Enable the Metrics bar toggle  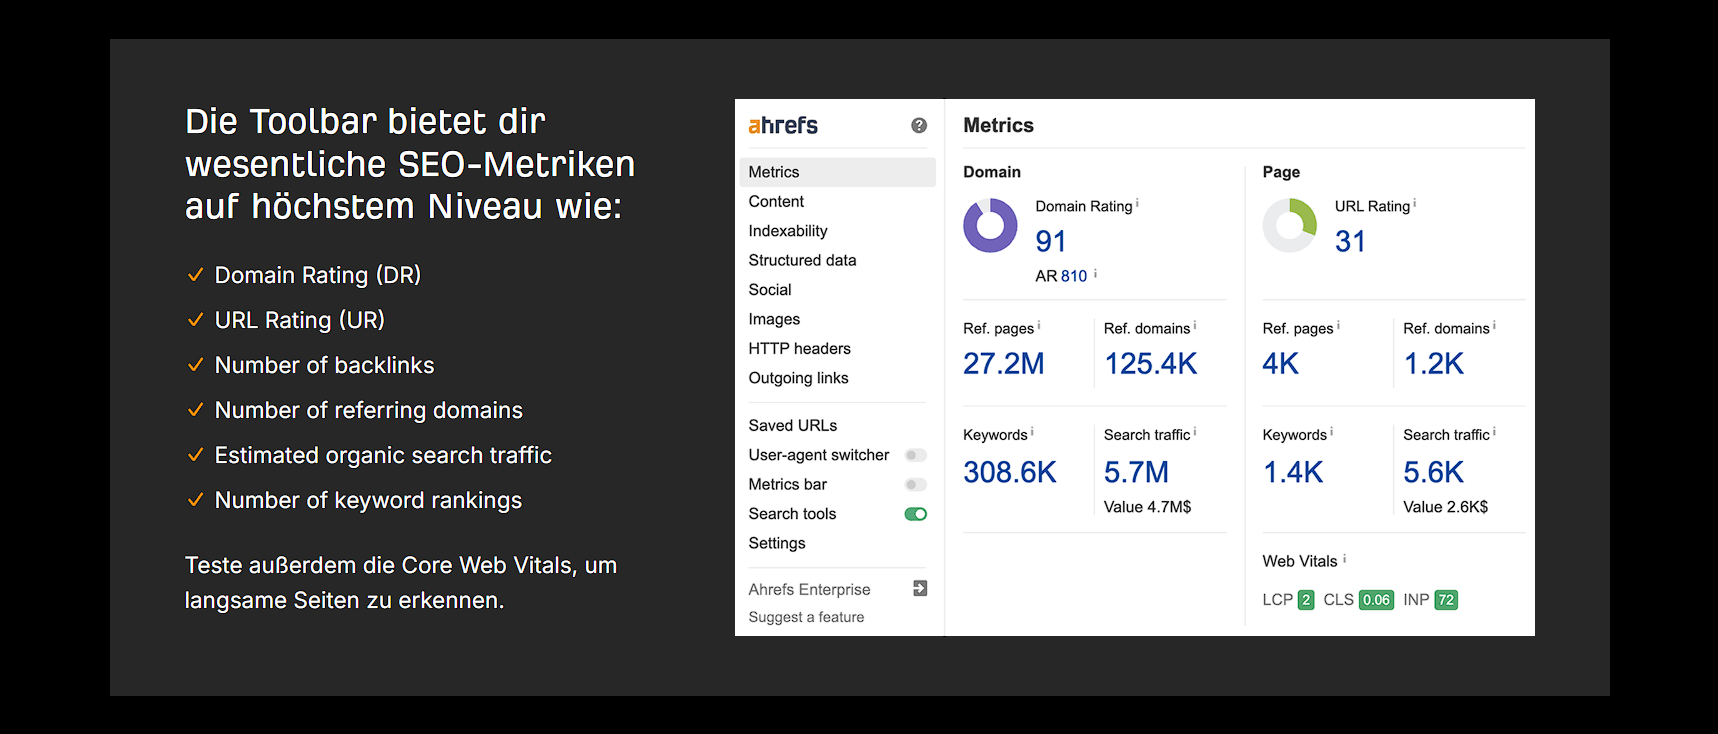coord(916,484)
